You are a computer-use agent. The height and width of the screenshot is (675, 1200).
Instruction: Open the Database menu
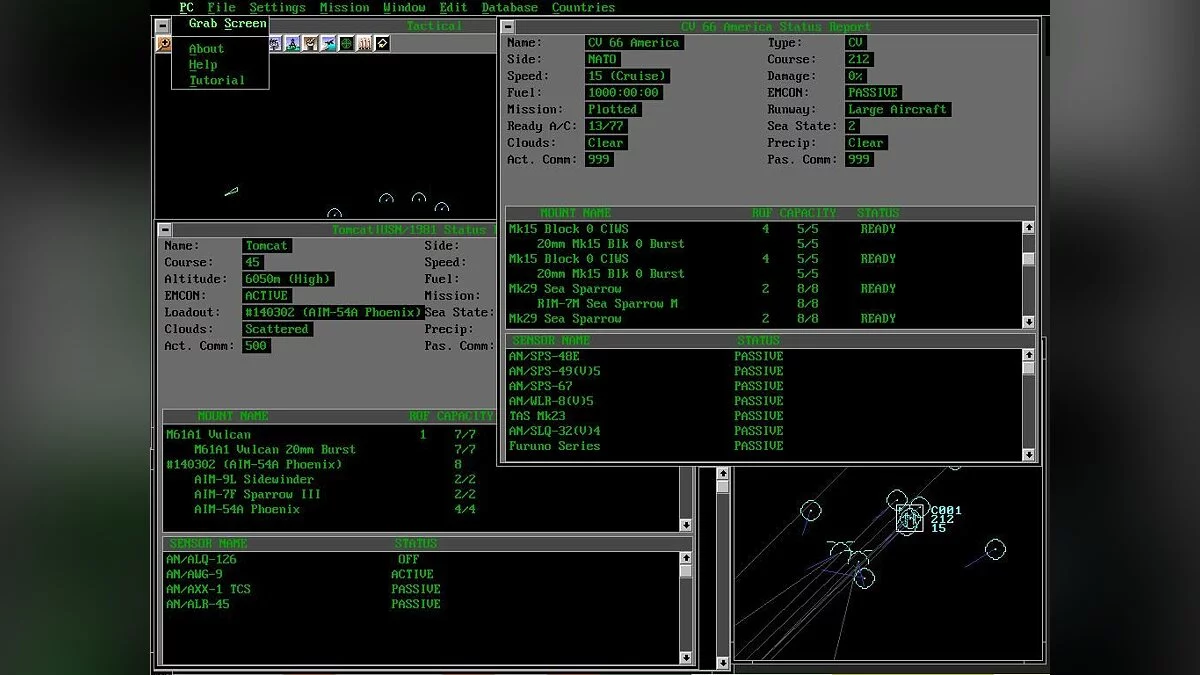tap(509, 7)
